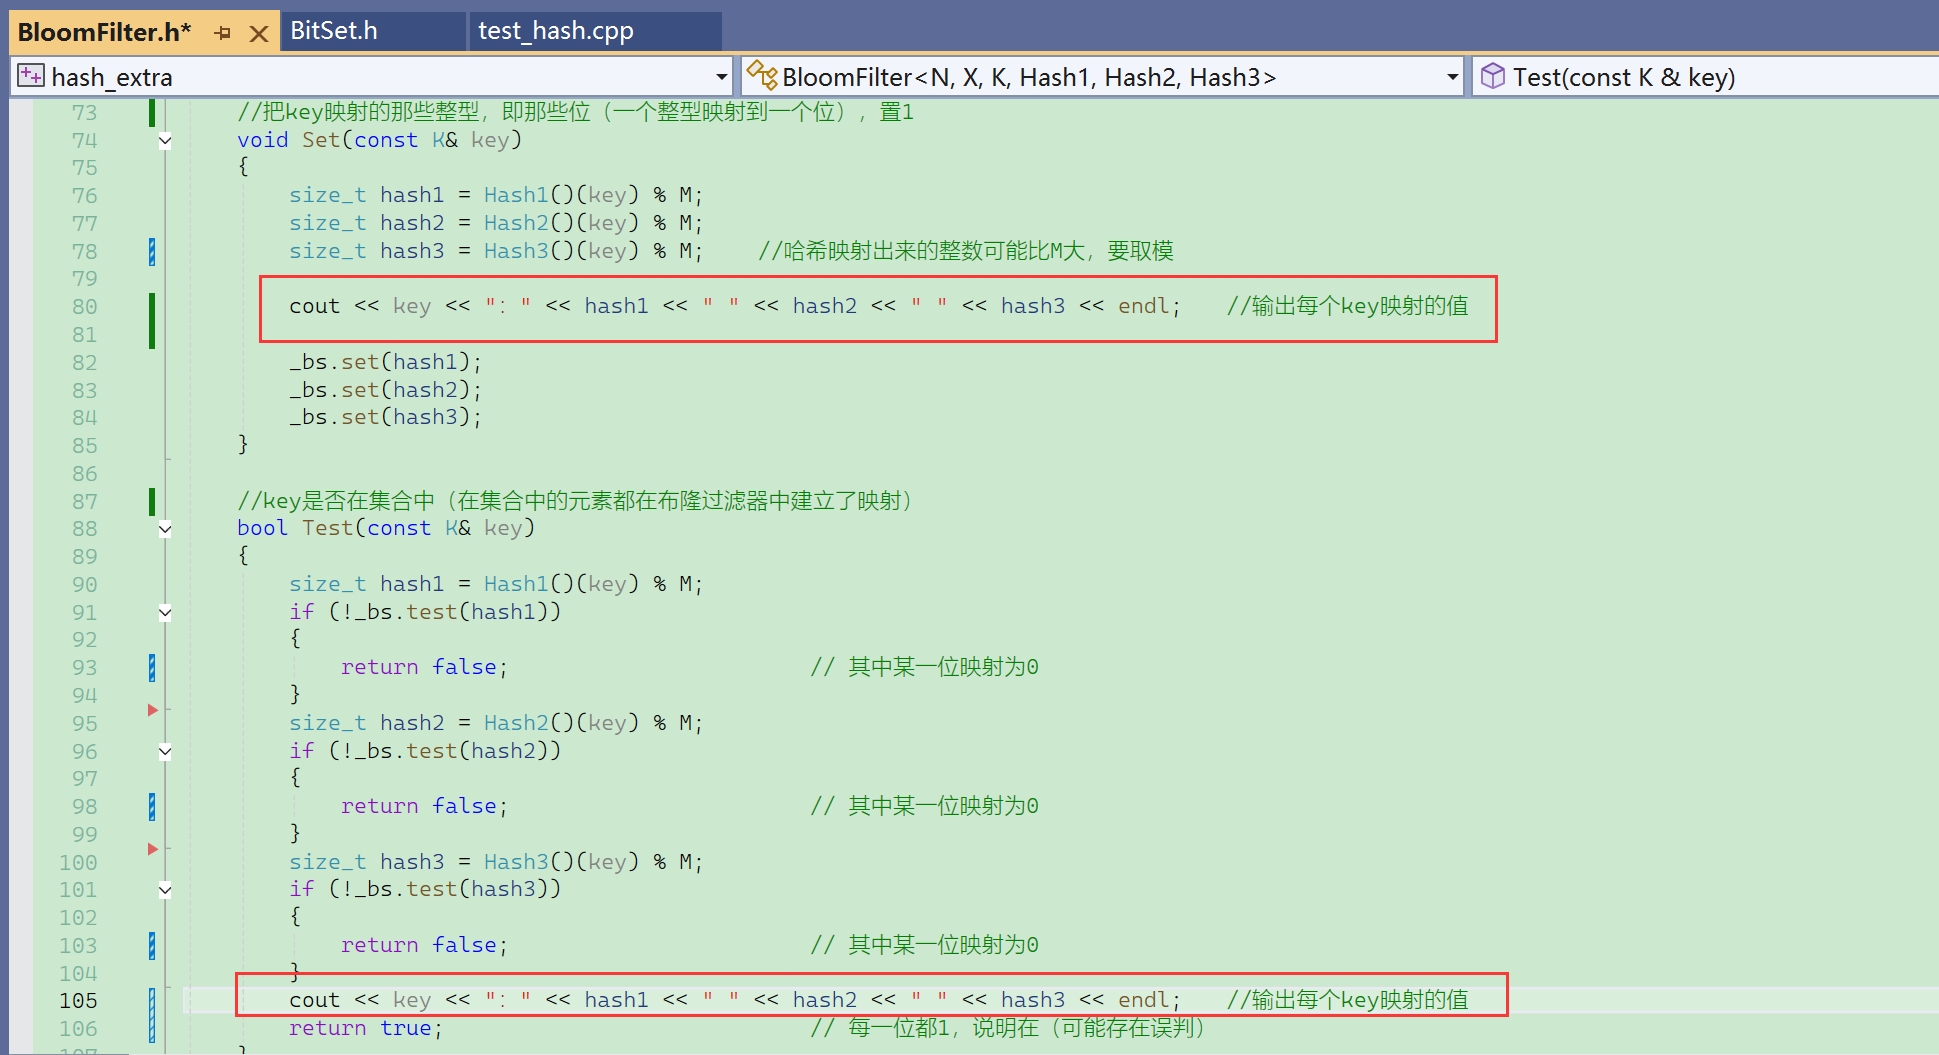The height and width of the screenshot is (1055, 1939).
Task: Pin the BloomFilter.h tab
Action: [222, 34]
